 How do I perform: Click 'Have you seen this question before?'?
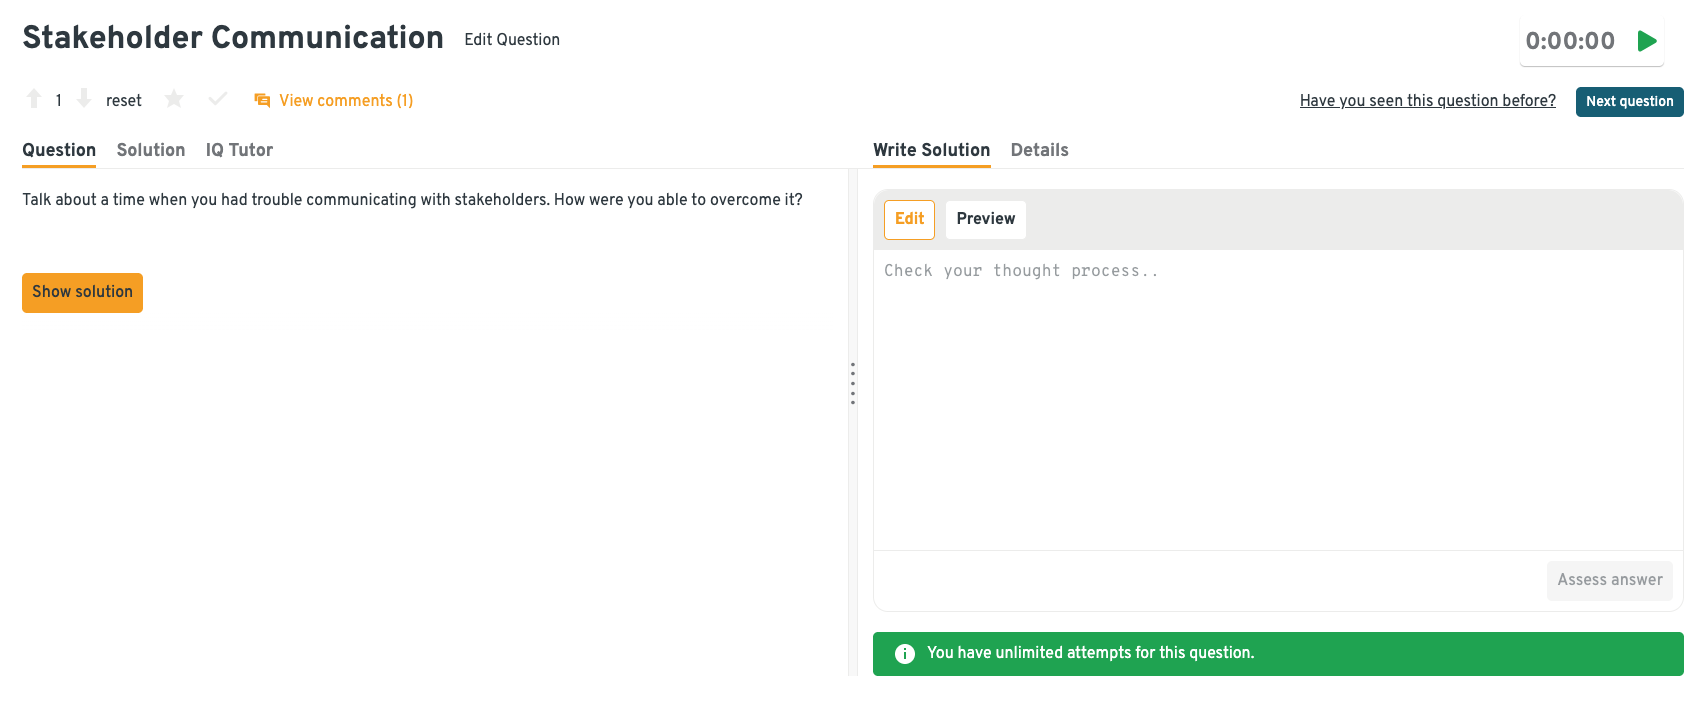click(x=1427, y=101)
